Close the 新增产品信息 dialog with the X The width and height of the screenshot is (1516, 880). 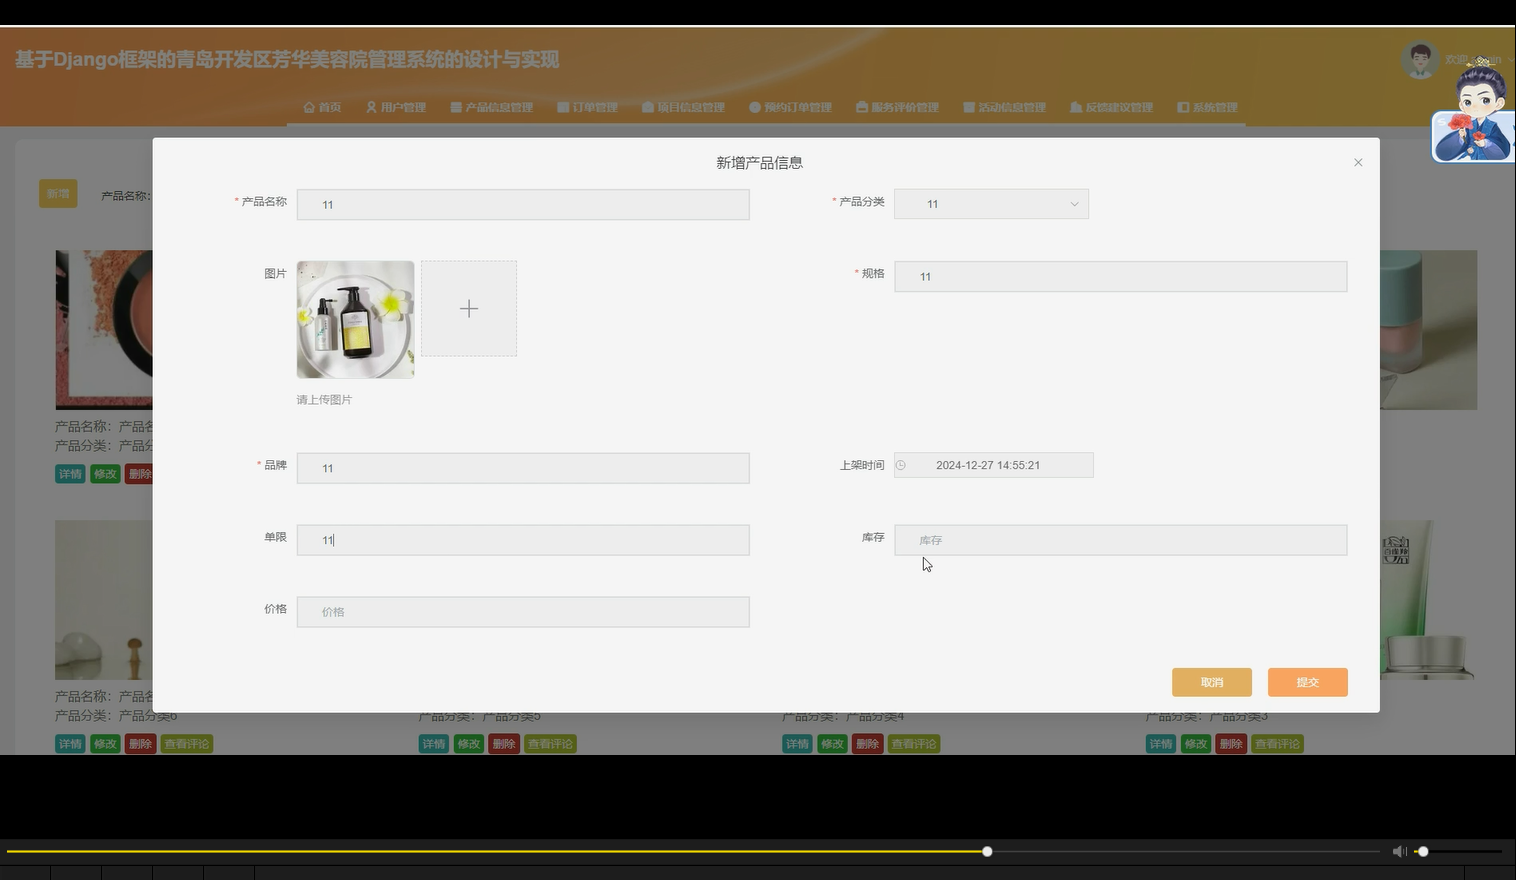(x=1358, y=162)
